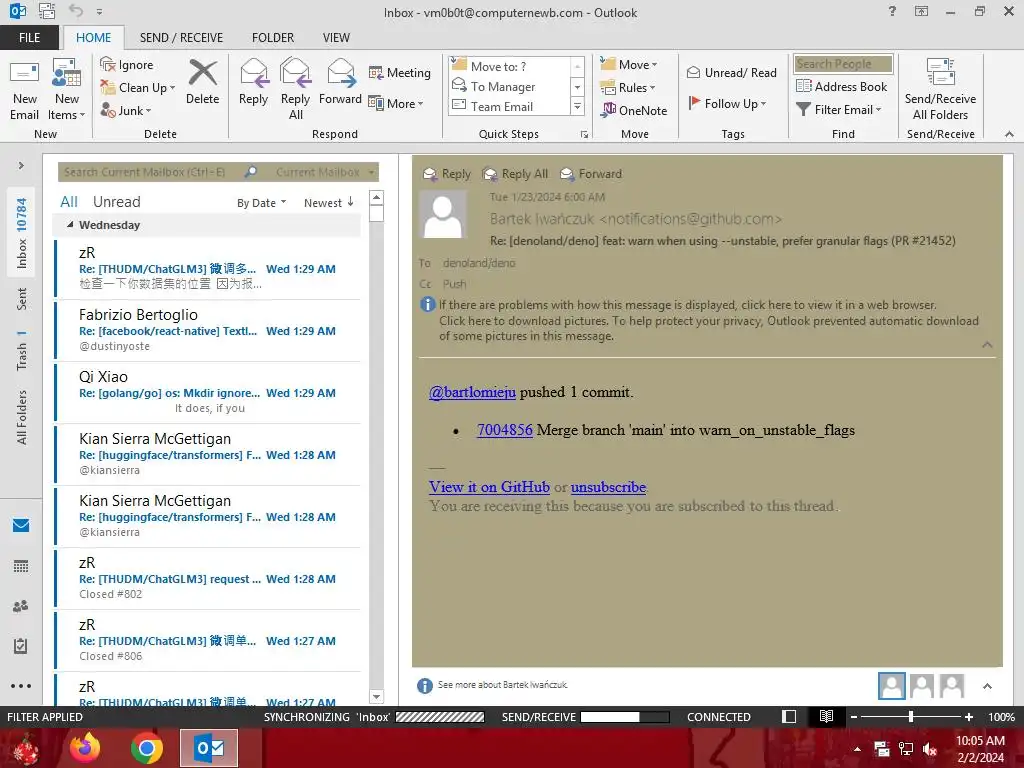The image size is (1024, 768).
Task: Send the message to OneNote
Action: click(634, 110)
